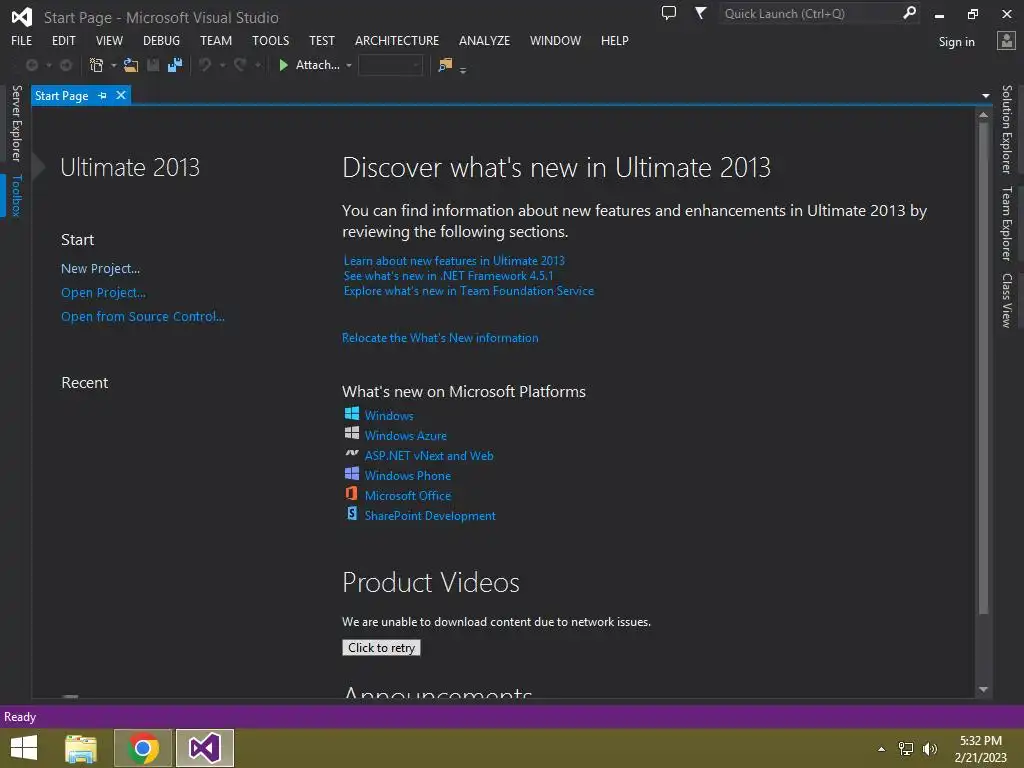This screenshot has width=1024, height=768.
Task: Click Open from Source Control... link
Action: coord(143,317)
